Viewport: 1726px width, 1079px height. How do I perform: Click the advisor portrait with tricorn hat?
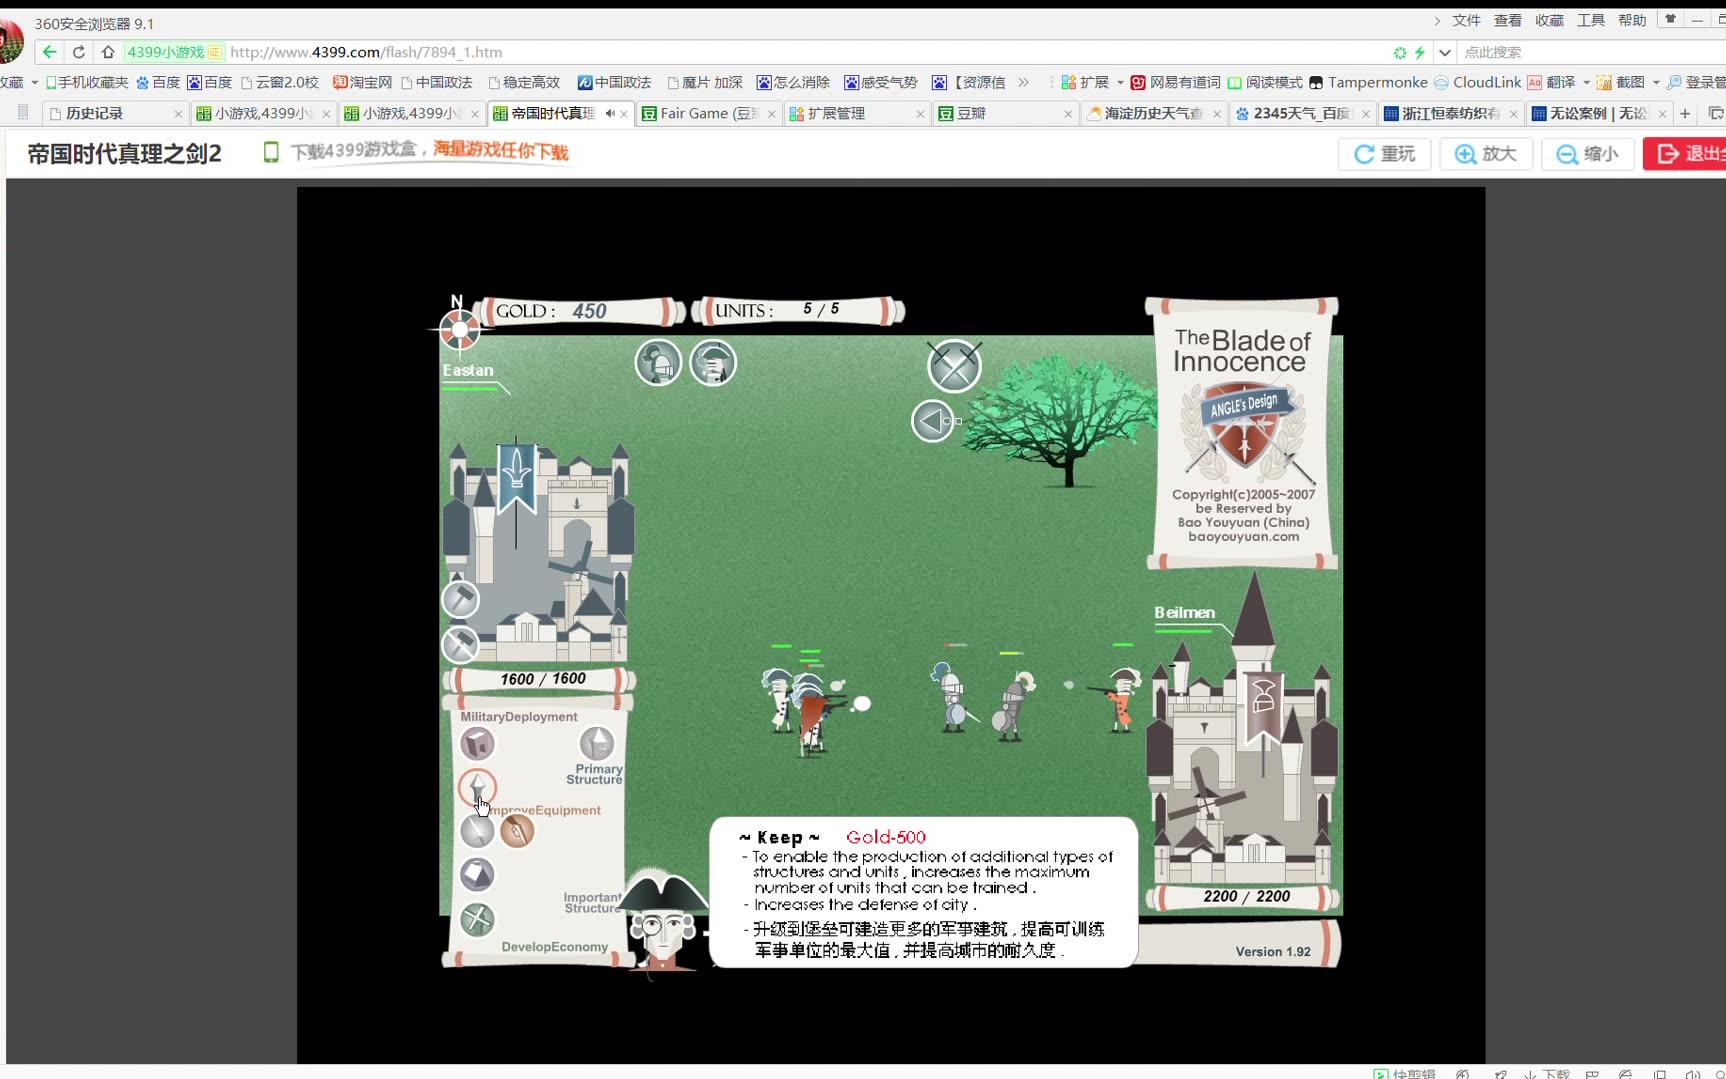(662, 920)
